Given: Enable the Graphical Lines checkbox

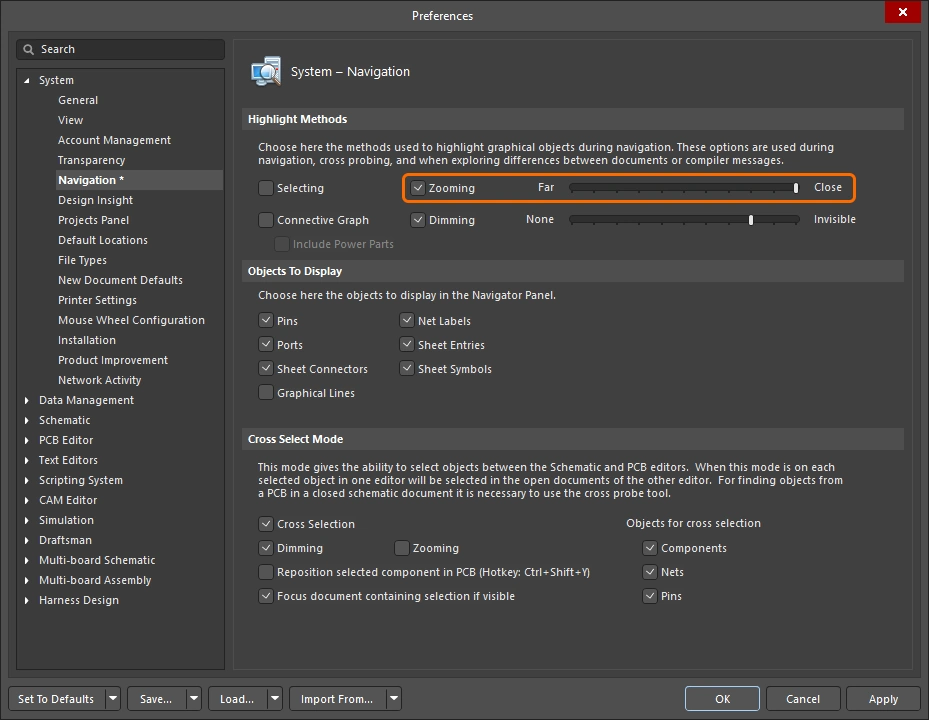Looking at the screenshot, I should tap(266, 393).
